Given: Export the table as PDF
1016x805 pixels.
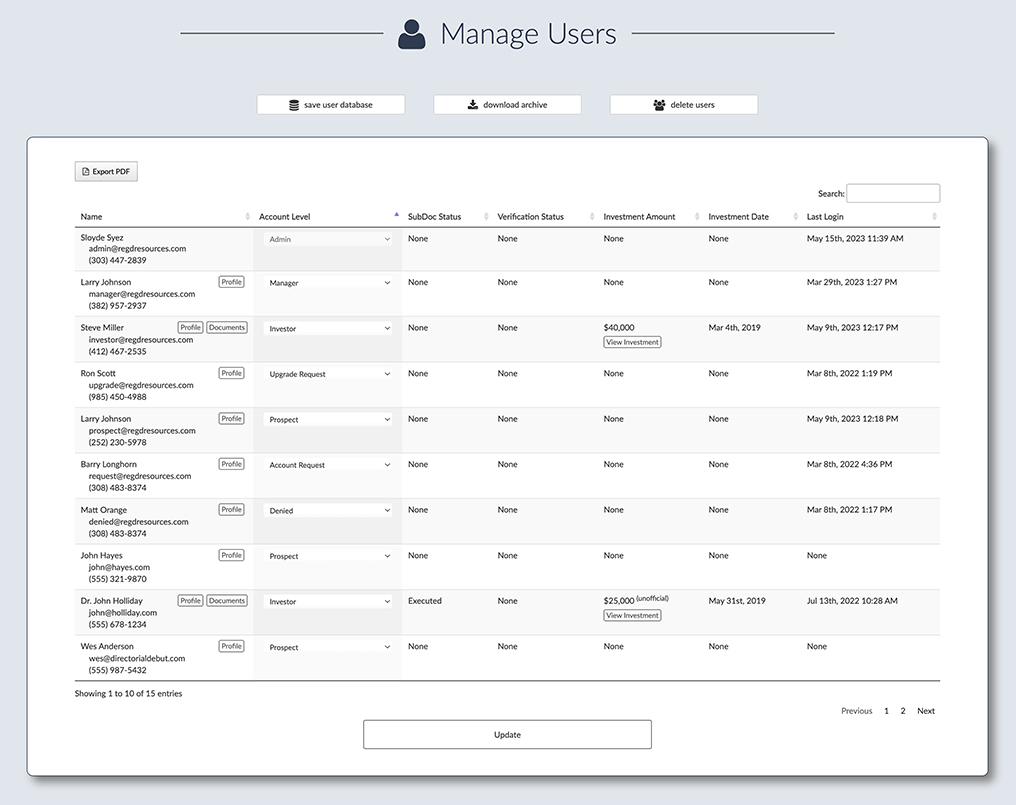Looking at the screenshot, I should 106,172.
